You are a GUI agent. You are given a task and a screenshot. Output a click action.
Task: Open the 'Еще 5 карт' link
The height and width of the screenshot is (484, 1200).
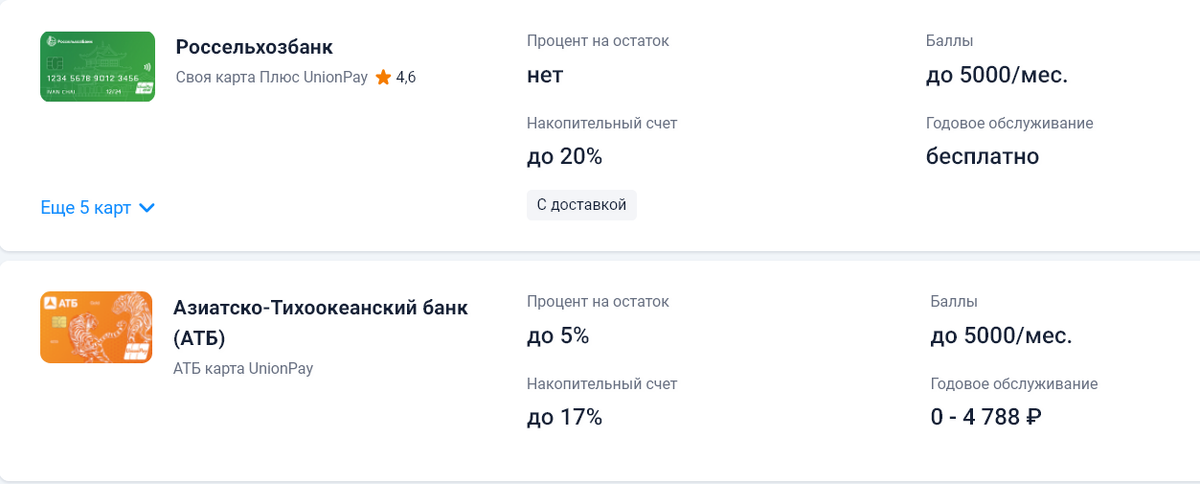(86, 208)
